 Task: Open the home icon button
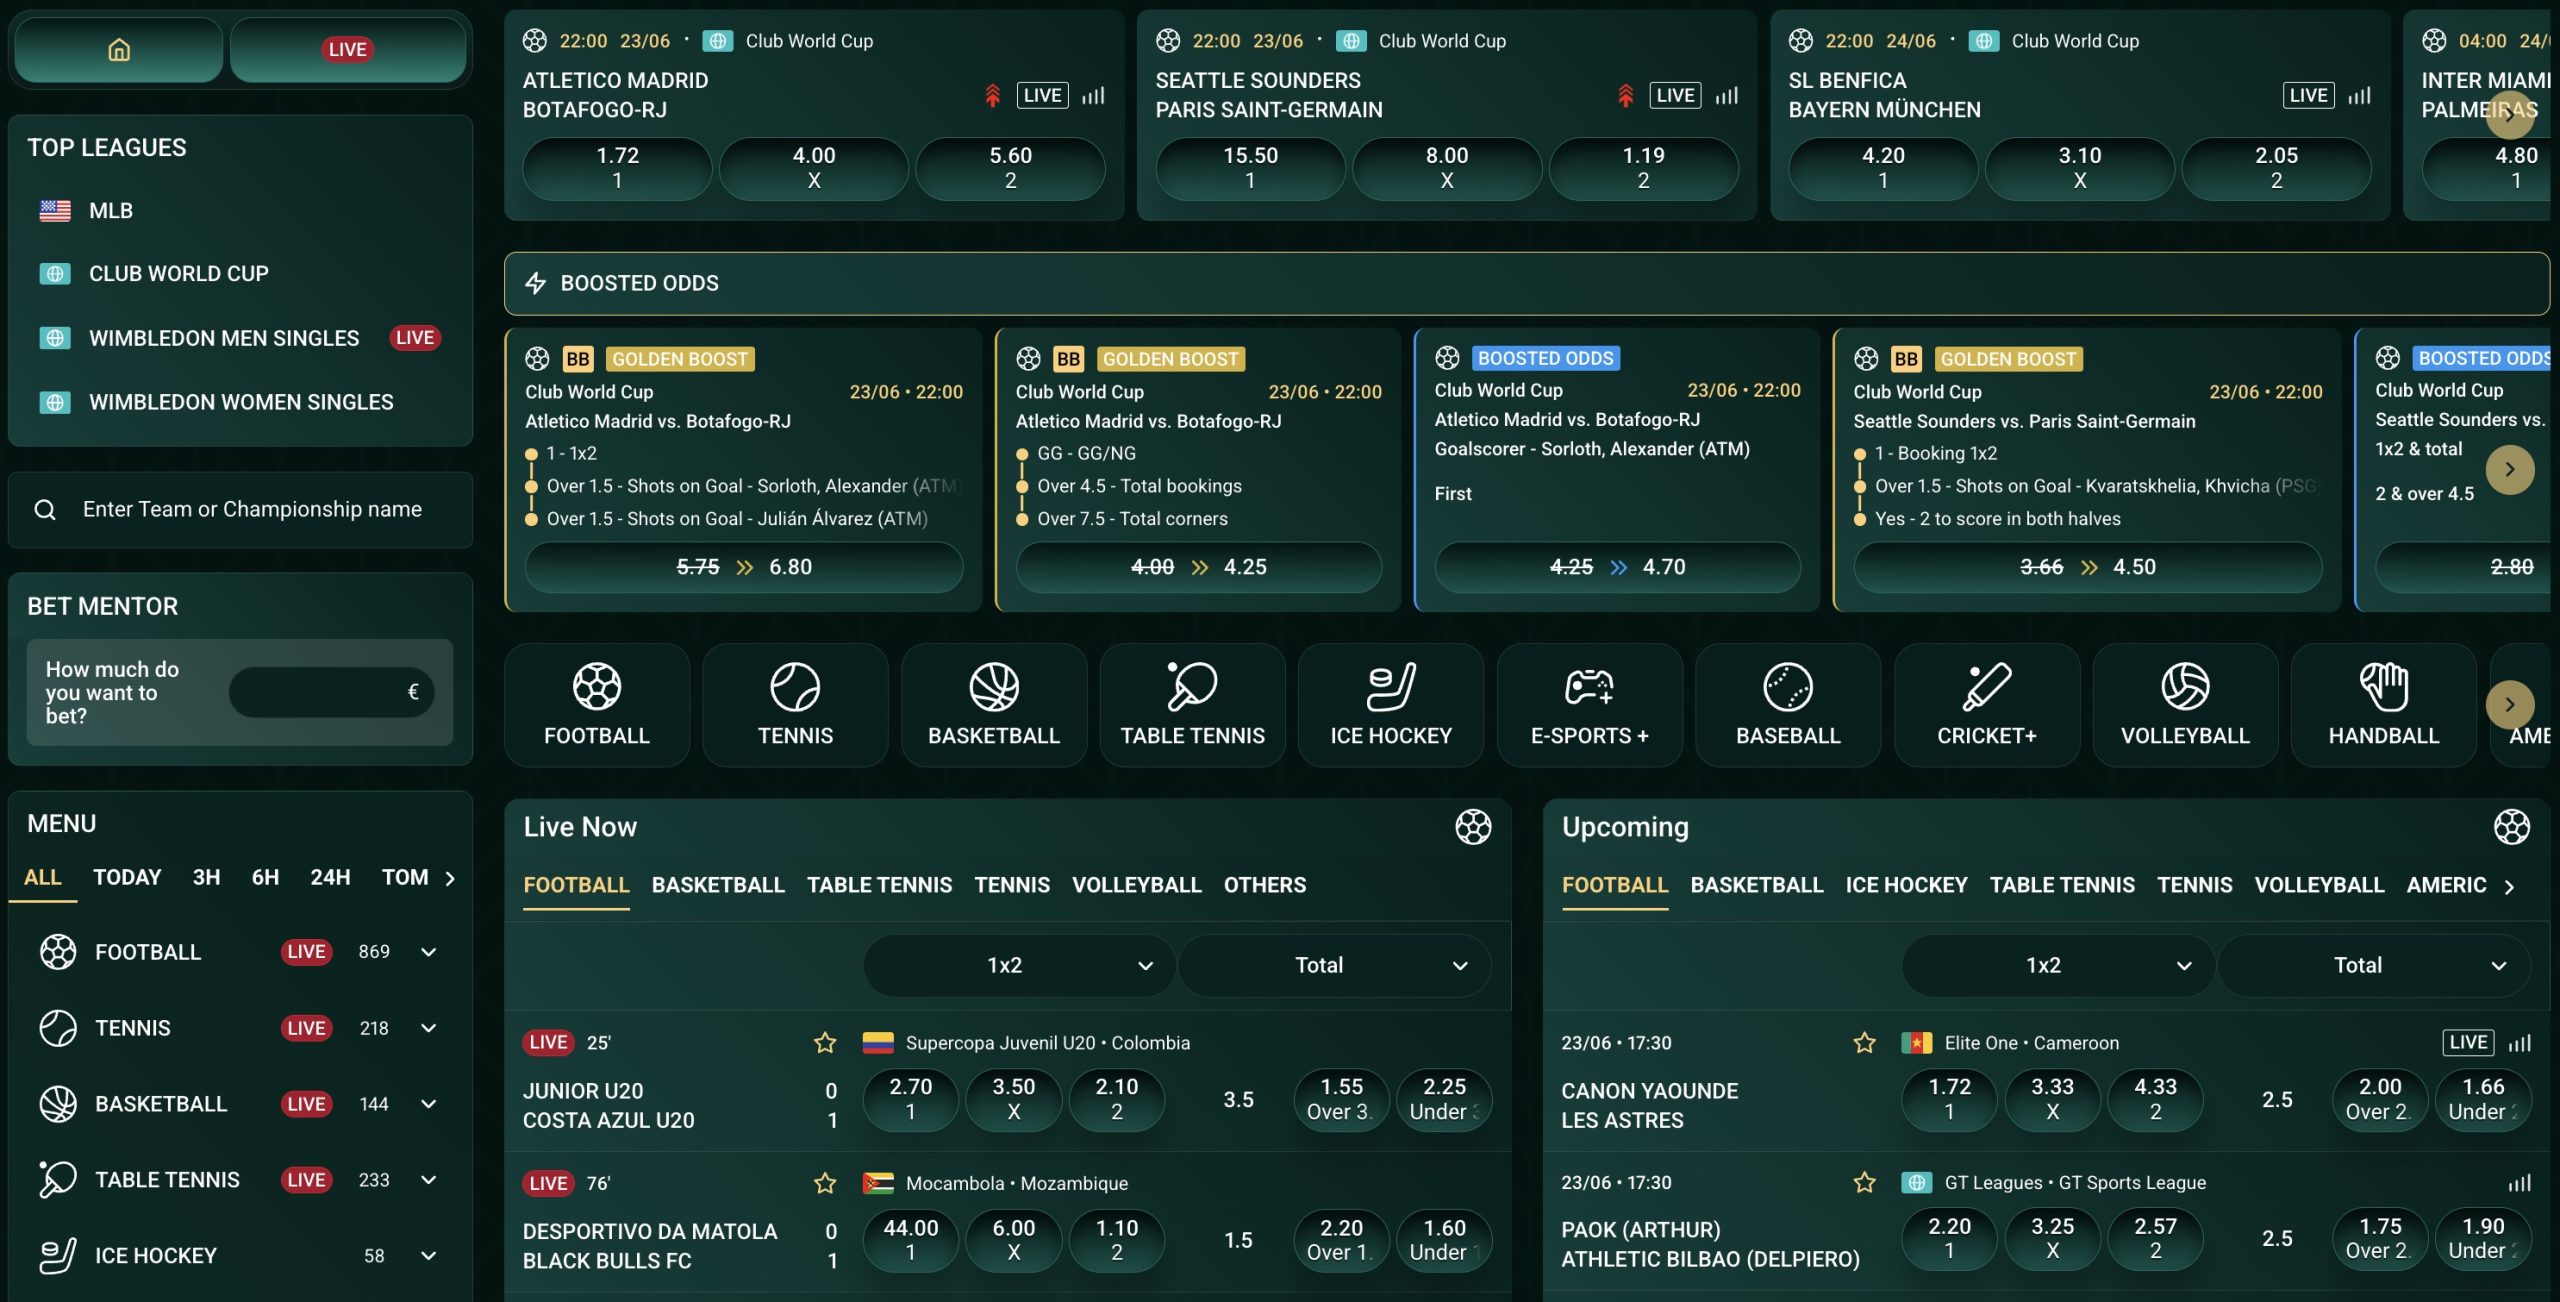click(x=119, y=49)
